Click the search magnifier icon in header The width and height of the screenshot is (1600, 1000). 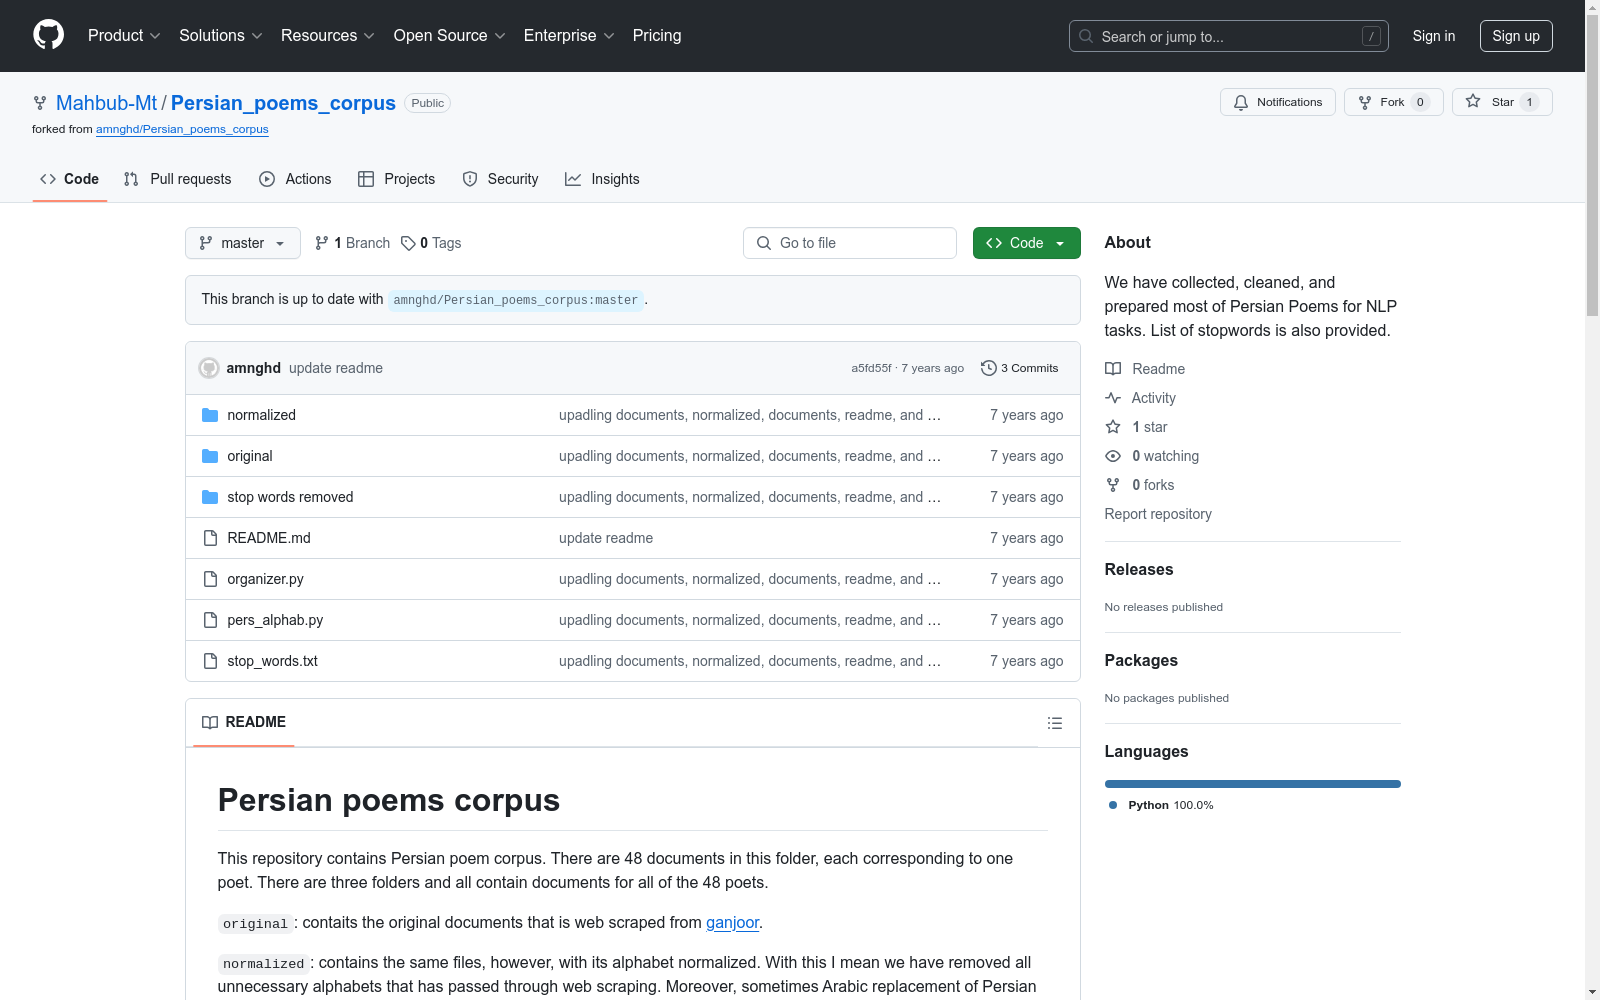click(1086, 36)
